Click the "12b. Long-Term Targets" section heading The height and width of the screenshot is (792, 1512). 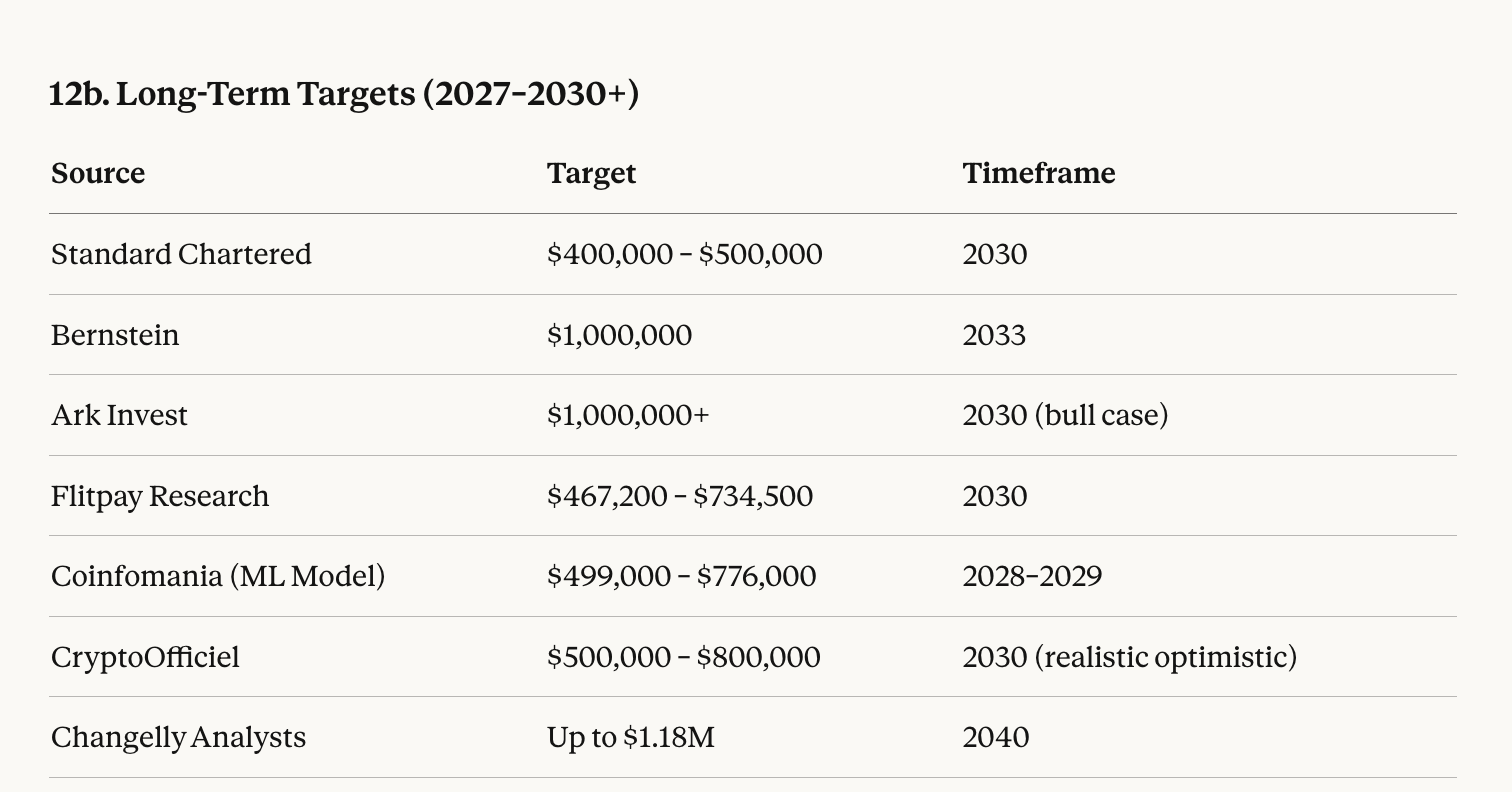click(x=343, y=94)
